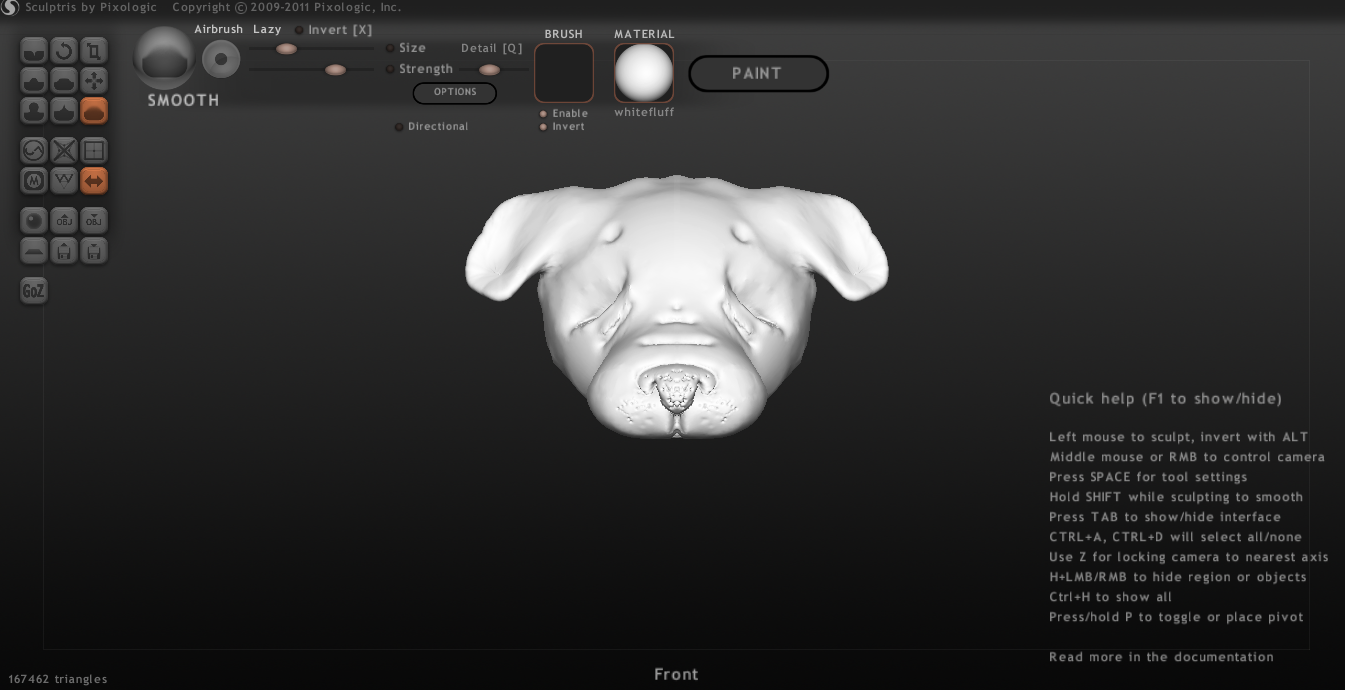Click the '167462 triangles' counter
This screenshot has width=1345, height=690.
58,679
